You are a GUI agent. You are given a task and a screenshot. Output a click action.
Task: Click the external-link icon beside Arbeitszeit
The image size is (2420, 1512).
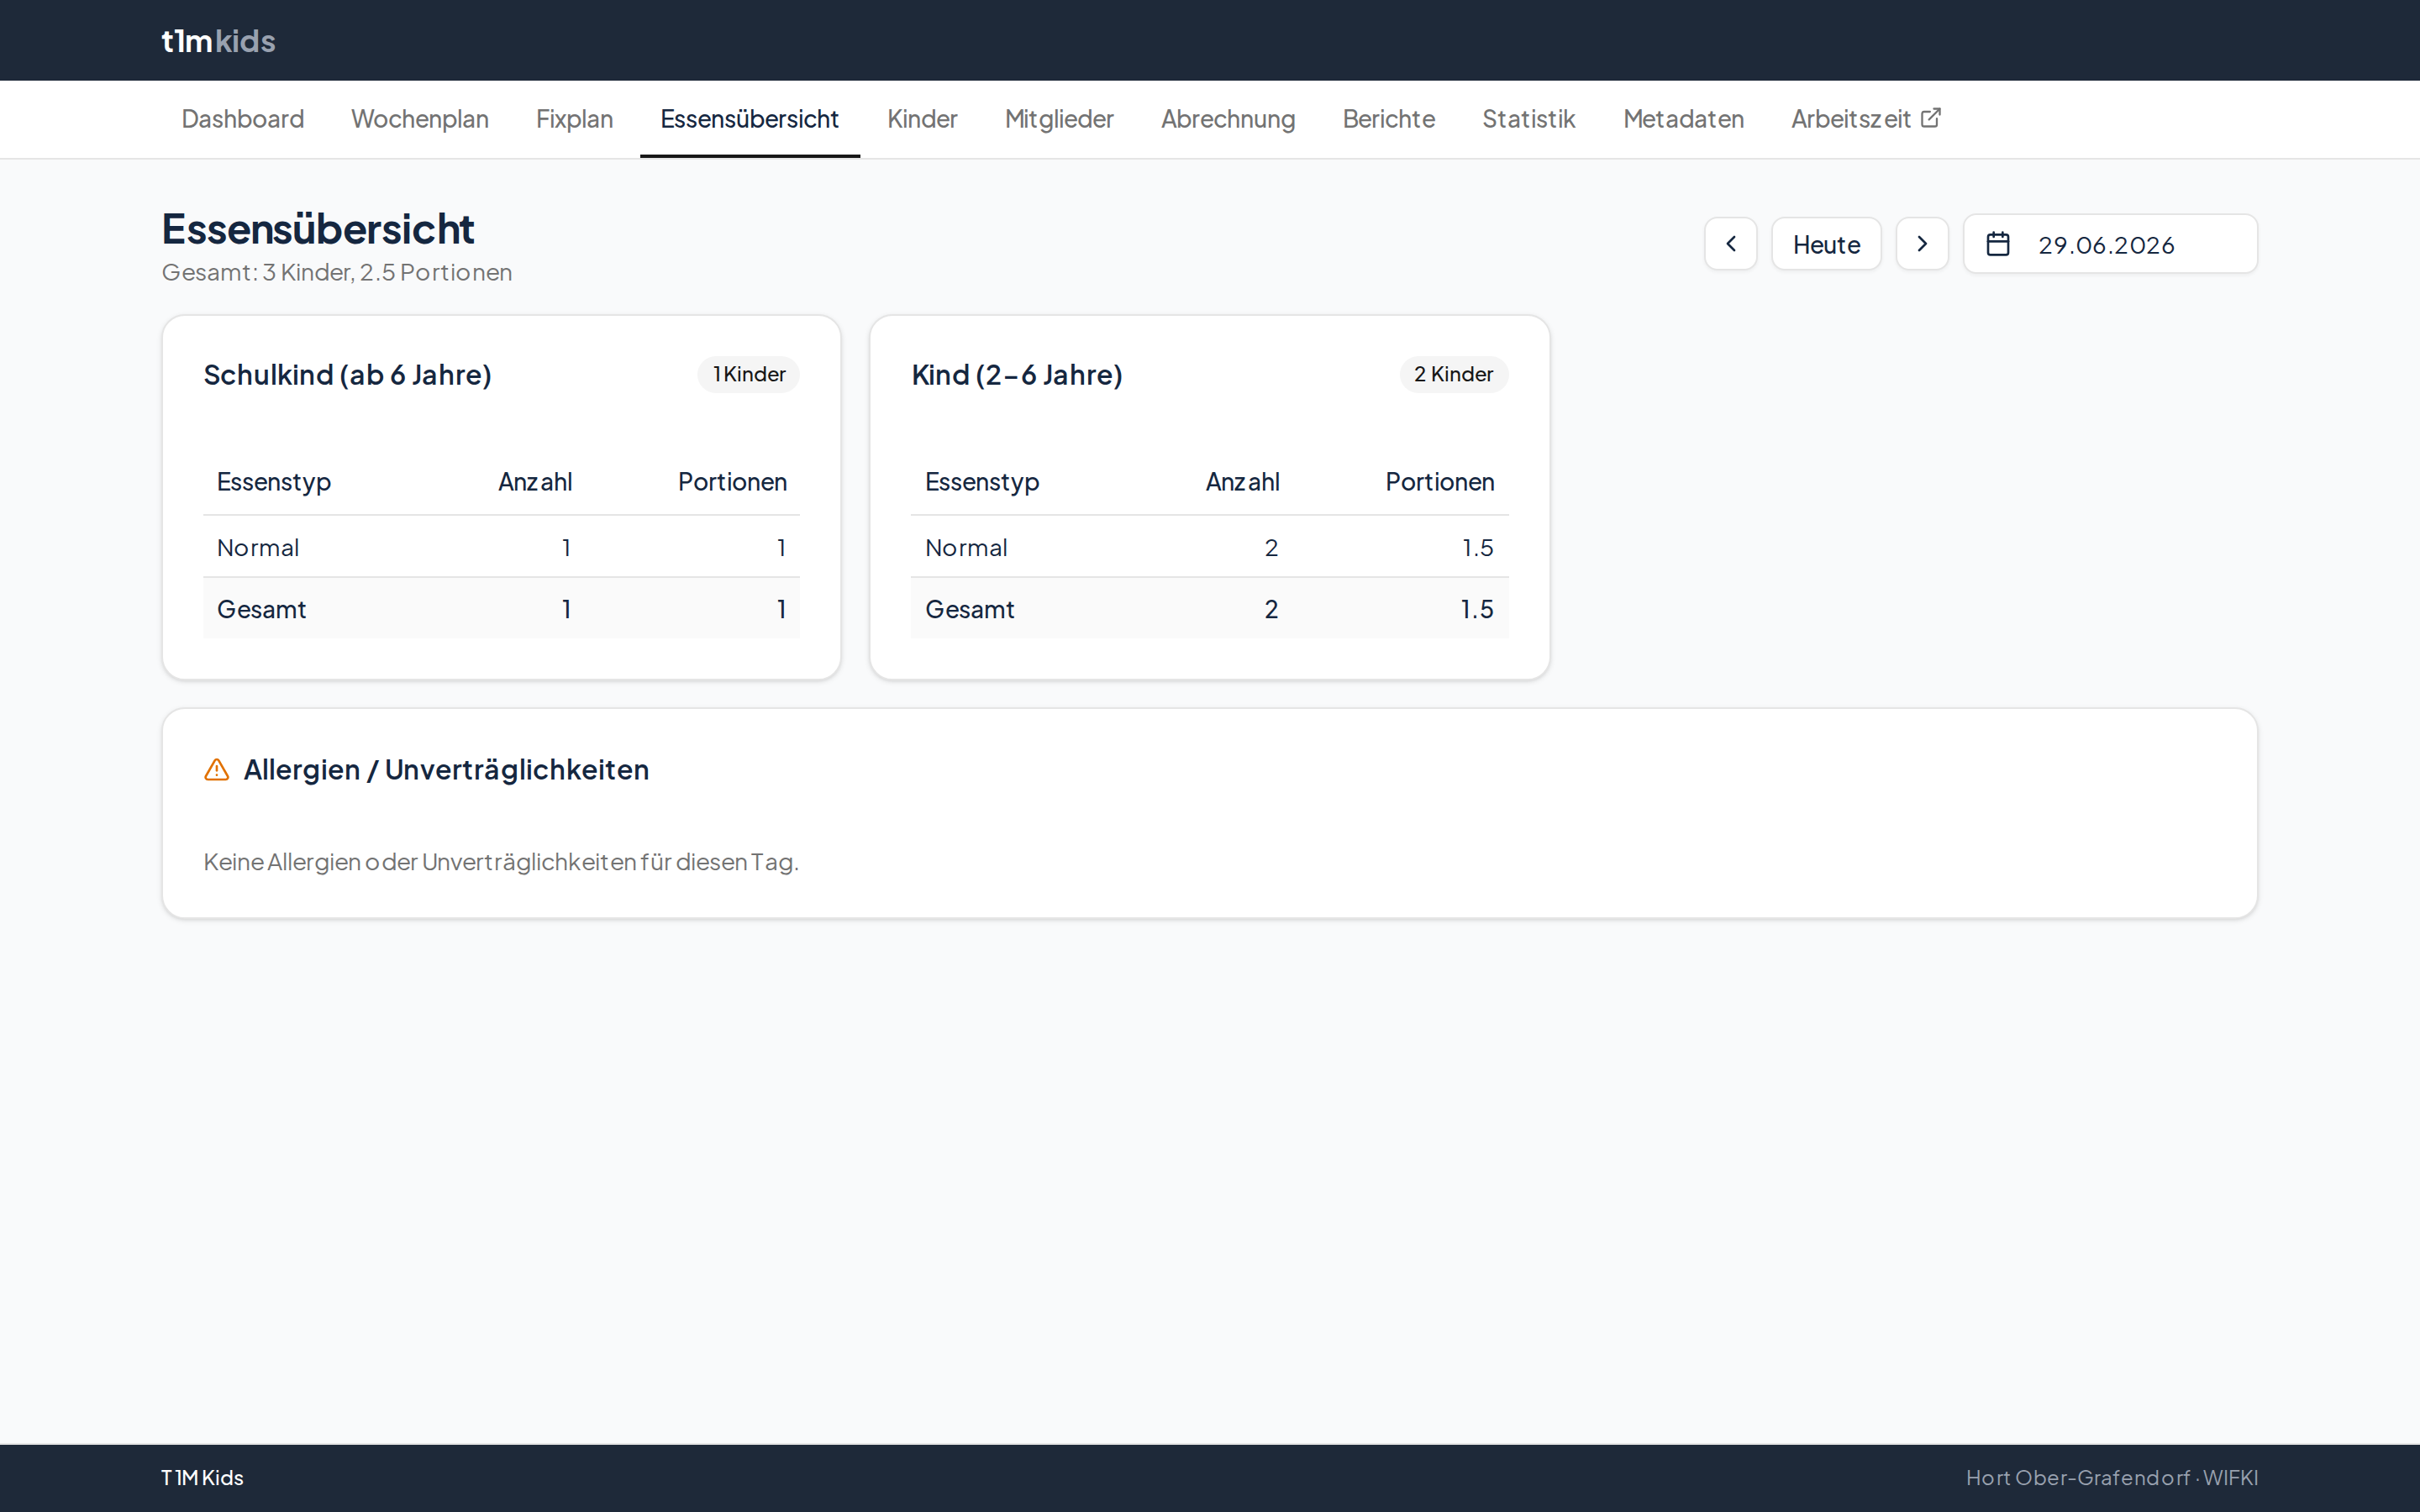coord(1931,118)
